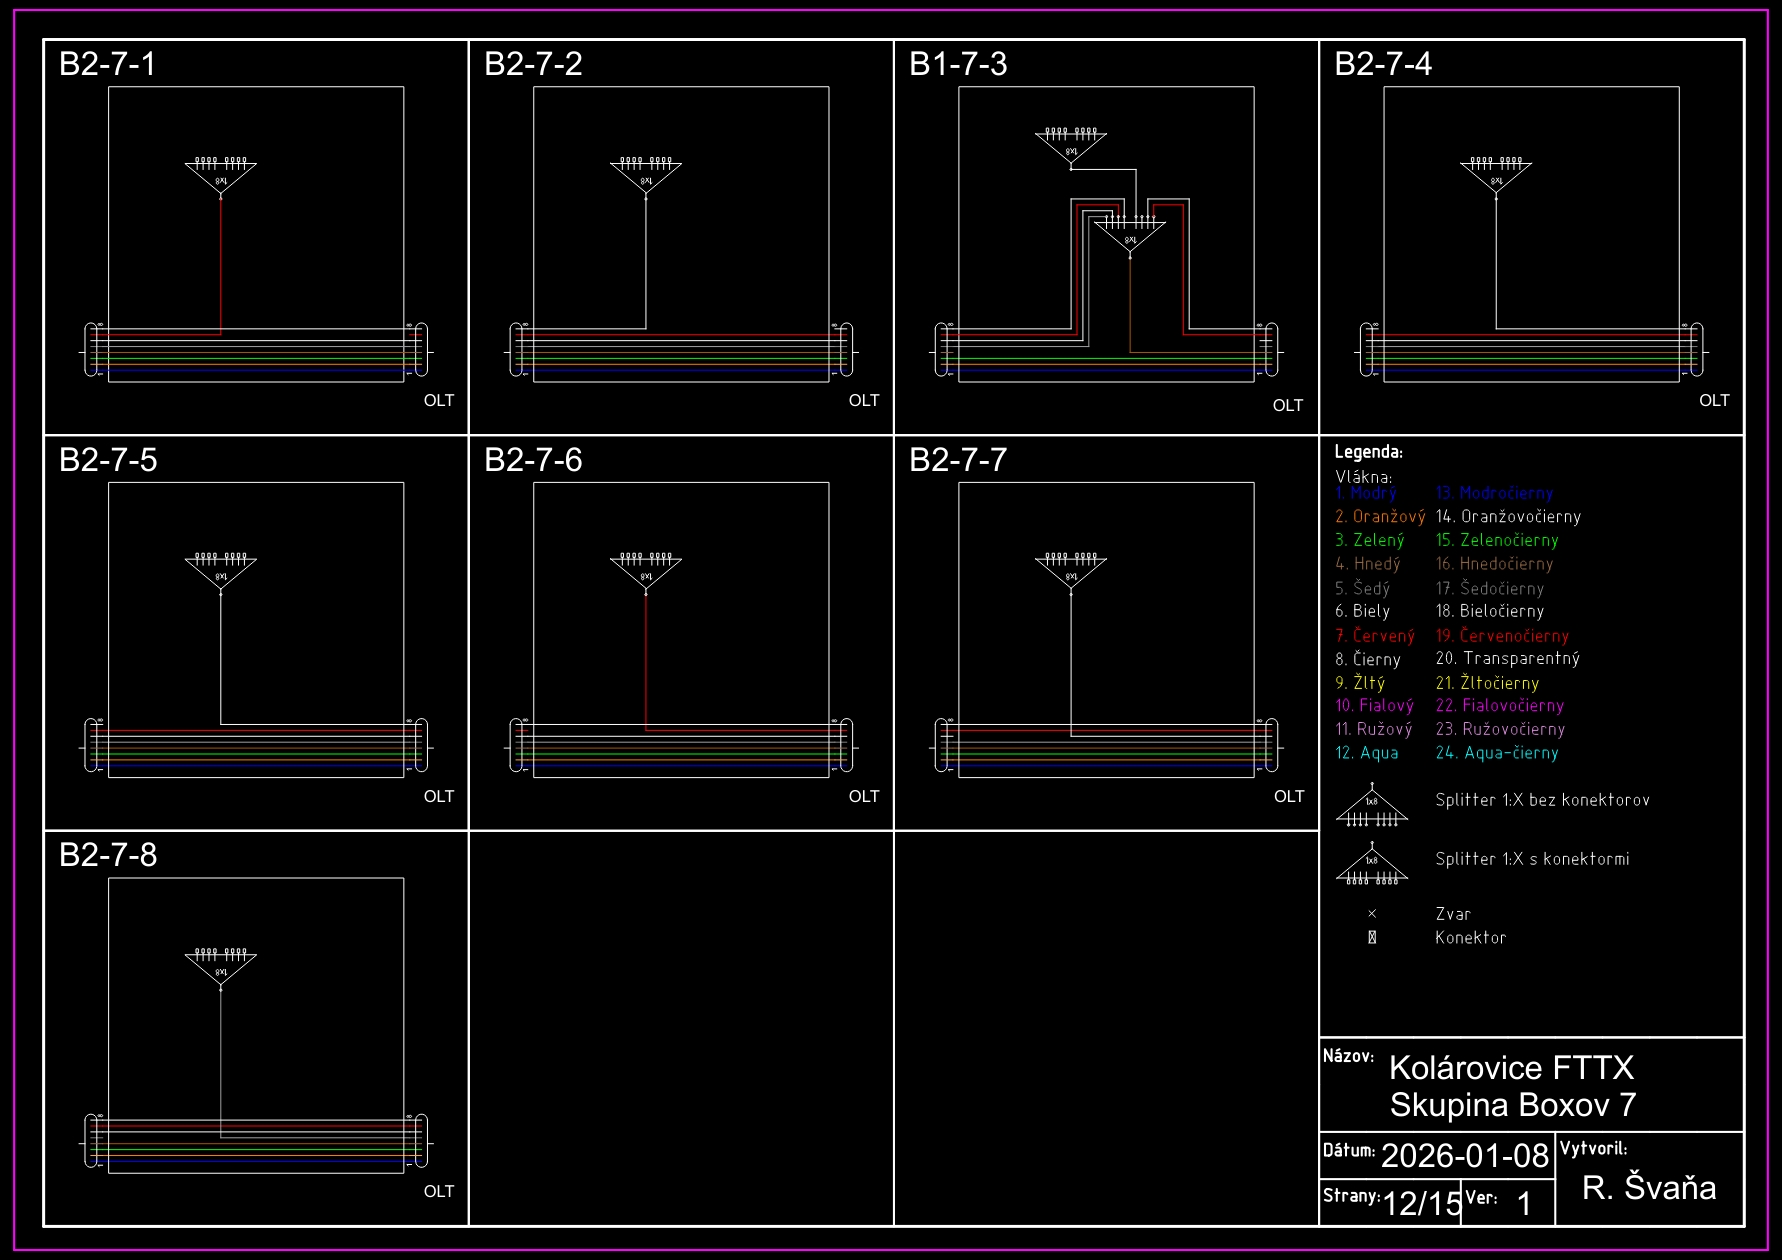Select the B2-7-5 panel title text
This screenshot has width=1782, height=1260.
(108, 460)
